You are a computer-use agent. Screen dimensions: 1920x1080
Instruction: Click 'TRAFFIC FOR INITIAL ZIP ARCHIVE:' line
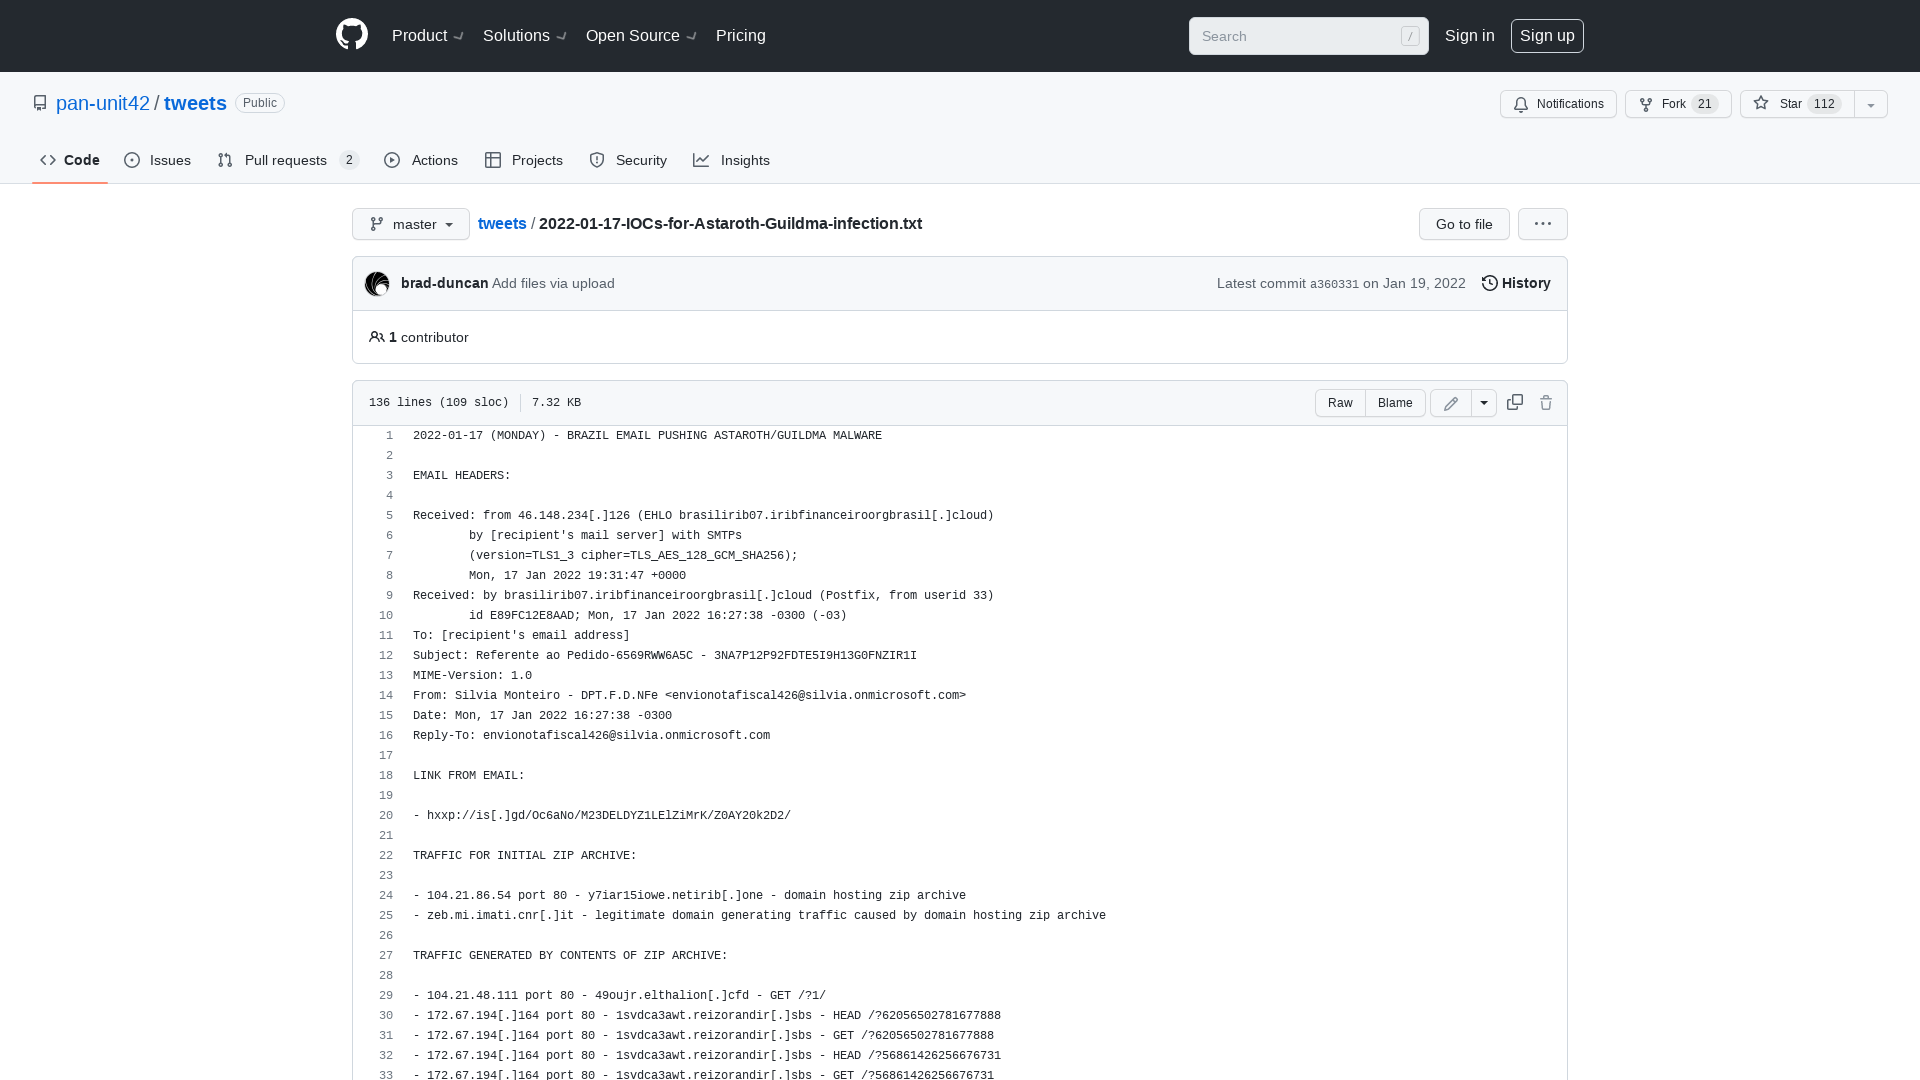(525, 856)
